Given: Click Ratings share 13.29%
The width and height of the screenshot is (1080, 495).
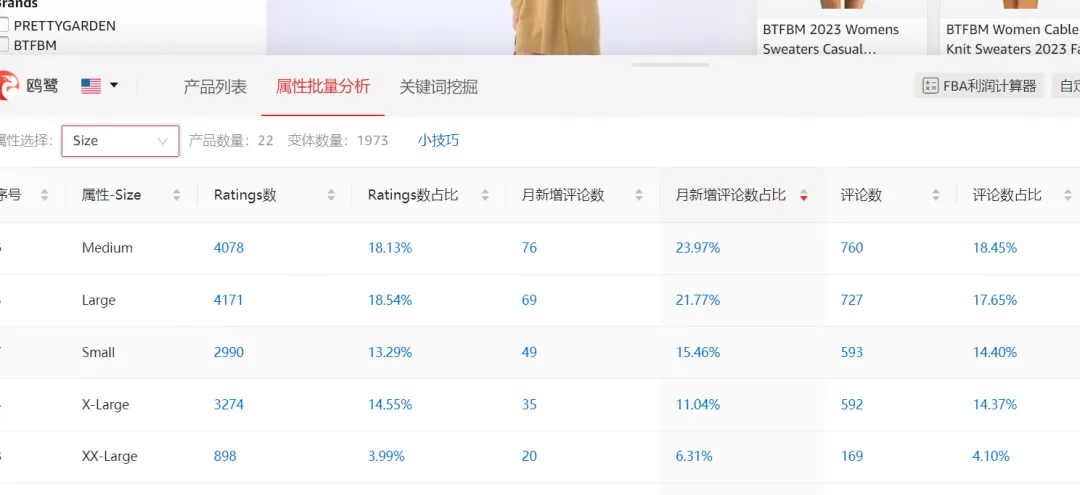Looking at the screenshot, I should (x=390, y=352).
